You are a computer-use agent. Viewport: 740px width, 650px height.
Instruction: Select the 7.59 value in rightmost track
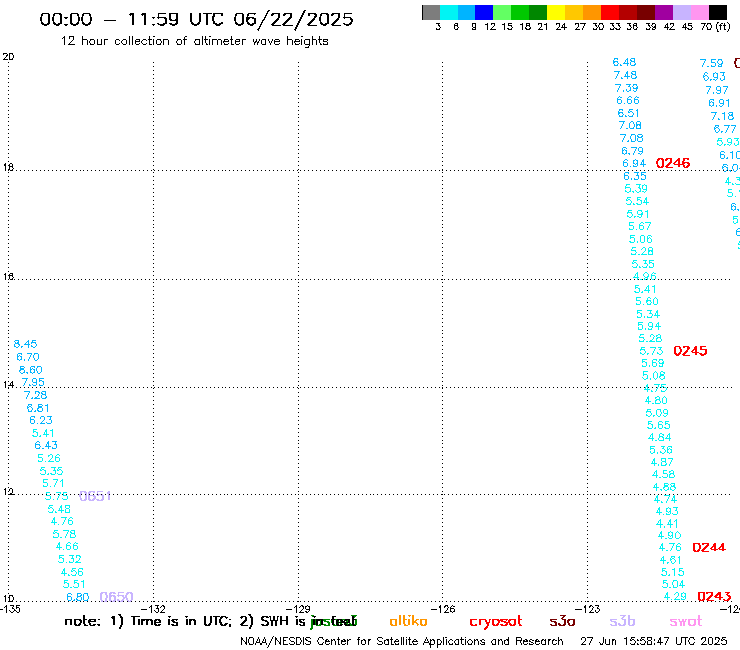pyautogui.click(x=711, y=63)
